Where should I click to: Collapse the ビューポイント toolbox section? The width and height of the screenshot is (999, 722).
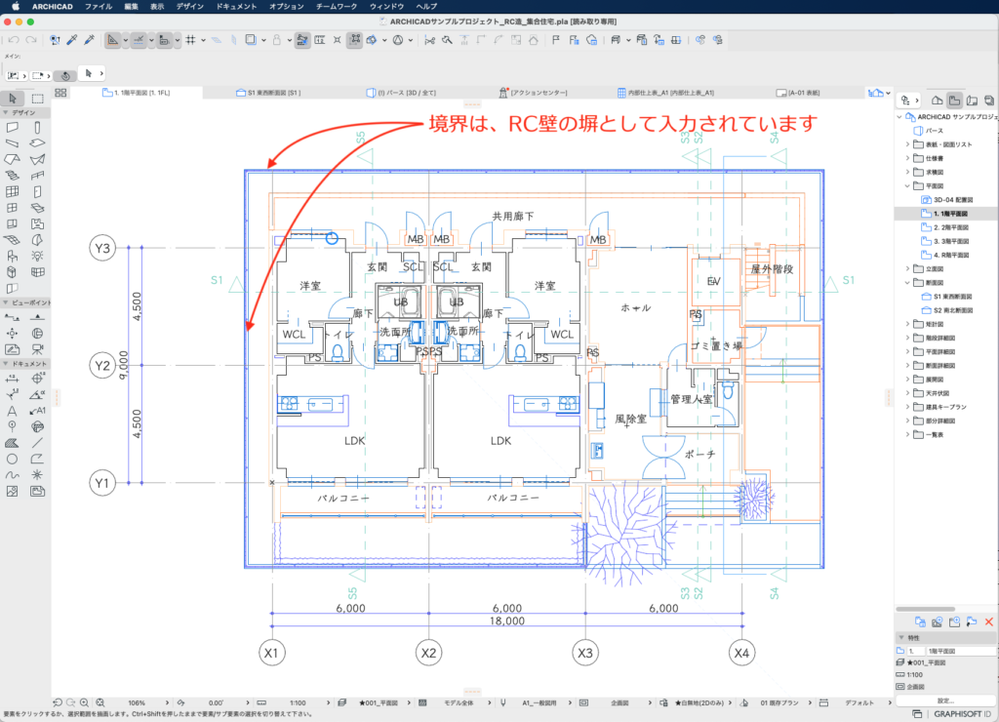coord(6,303)
